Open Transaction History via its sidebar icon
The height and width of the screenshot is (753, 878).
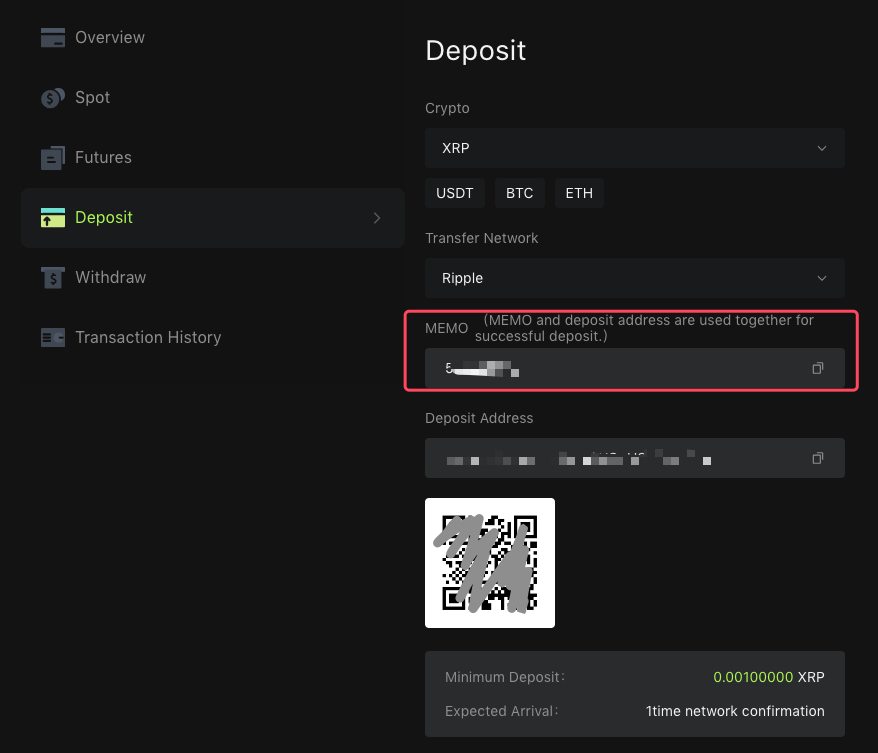click(x=53, y=337)
